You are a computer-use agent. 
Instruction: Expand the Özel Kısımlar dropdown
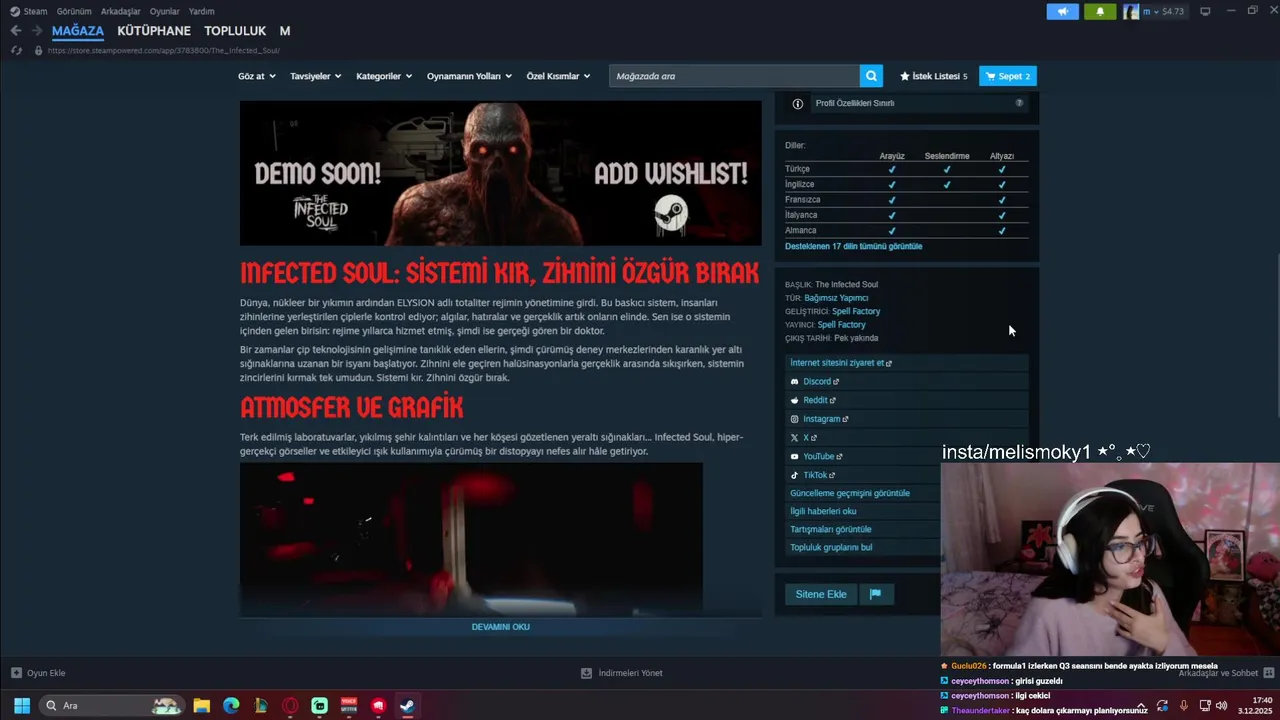coord(558,76)
